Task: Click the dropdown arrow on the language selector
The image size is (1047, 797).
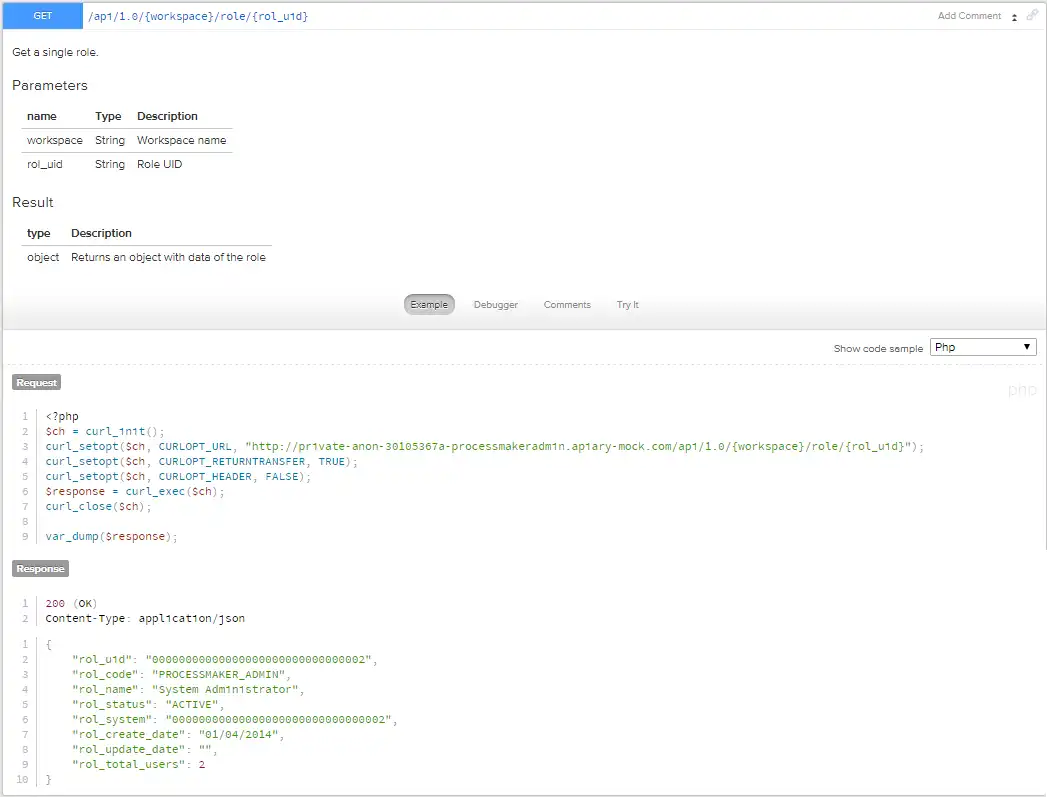Action: coord(1025,346)
